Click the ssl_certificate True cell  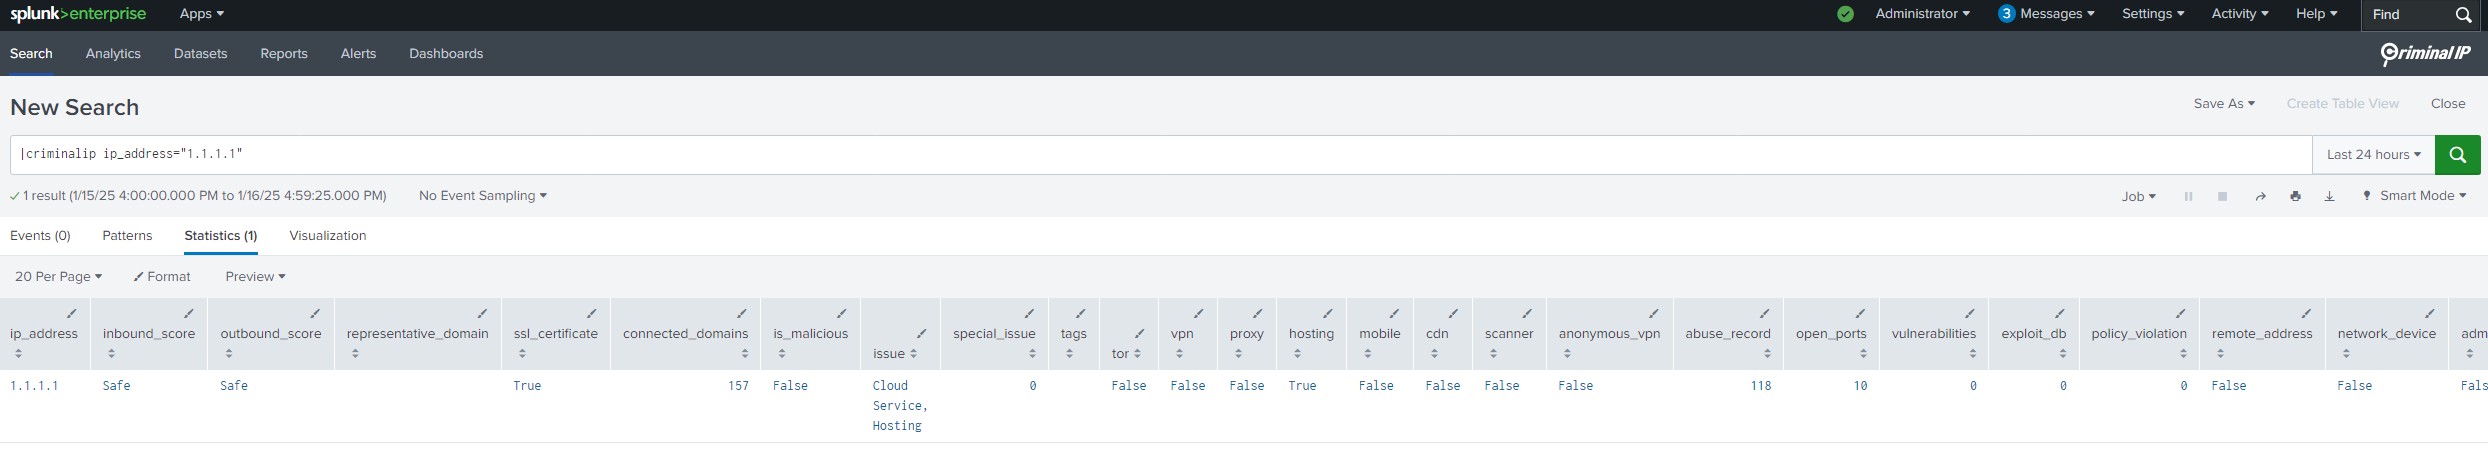(x=527, y=386)
